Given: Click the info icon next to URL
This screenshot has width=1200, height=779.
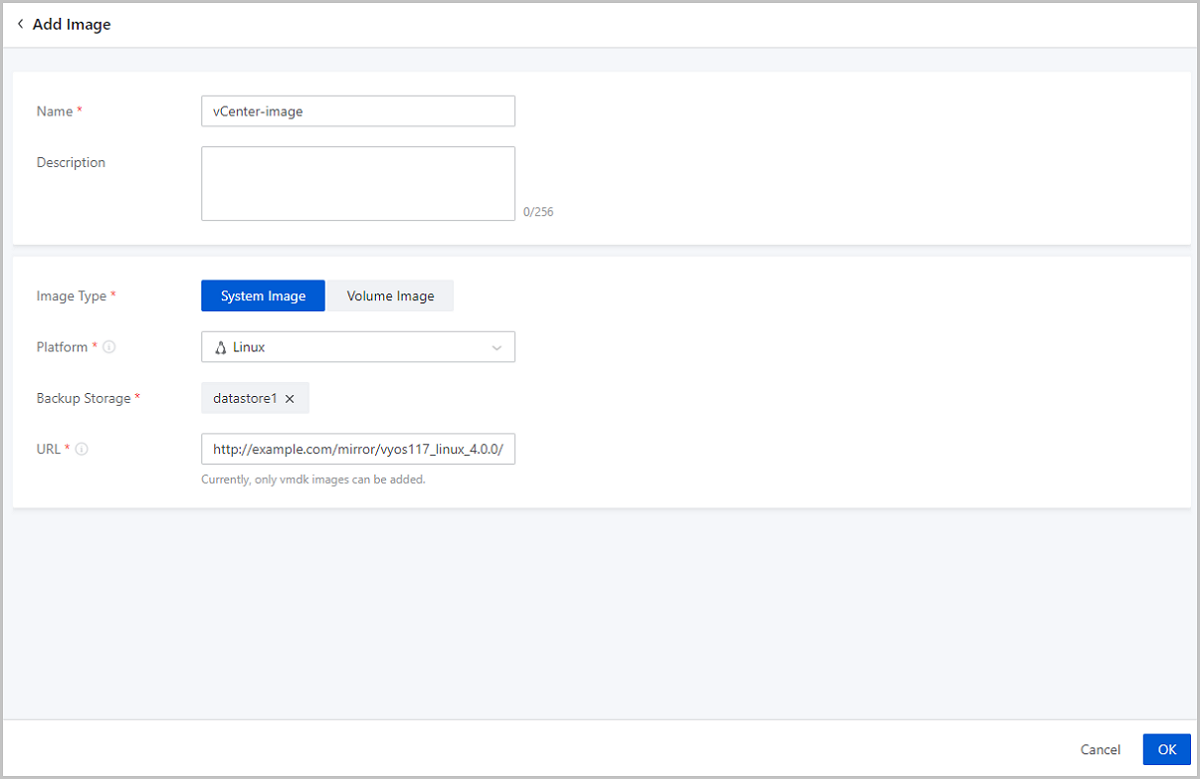Looking at the screenshot, I should [82, 449].
